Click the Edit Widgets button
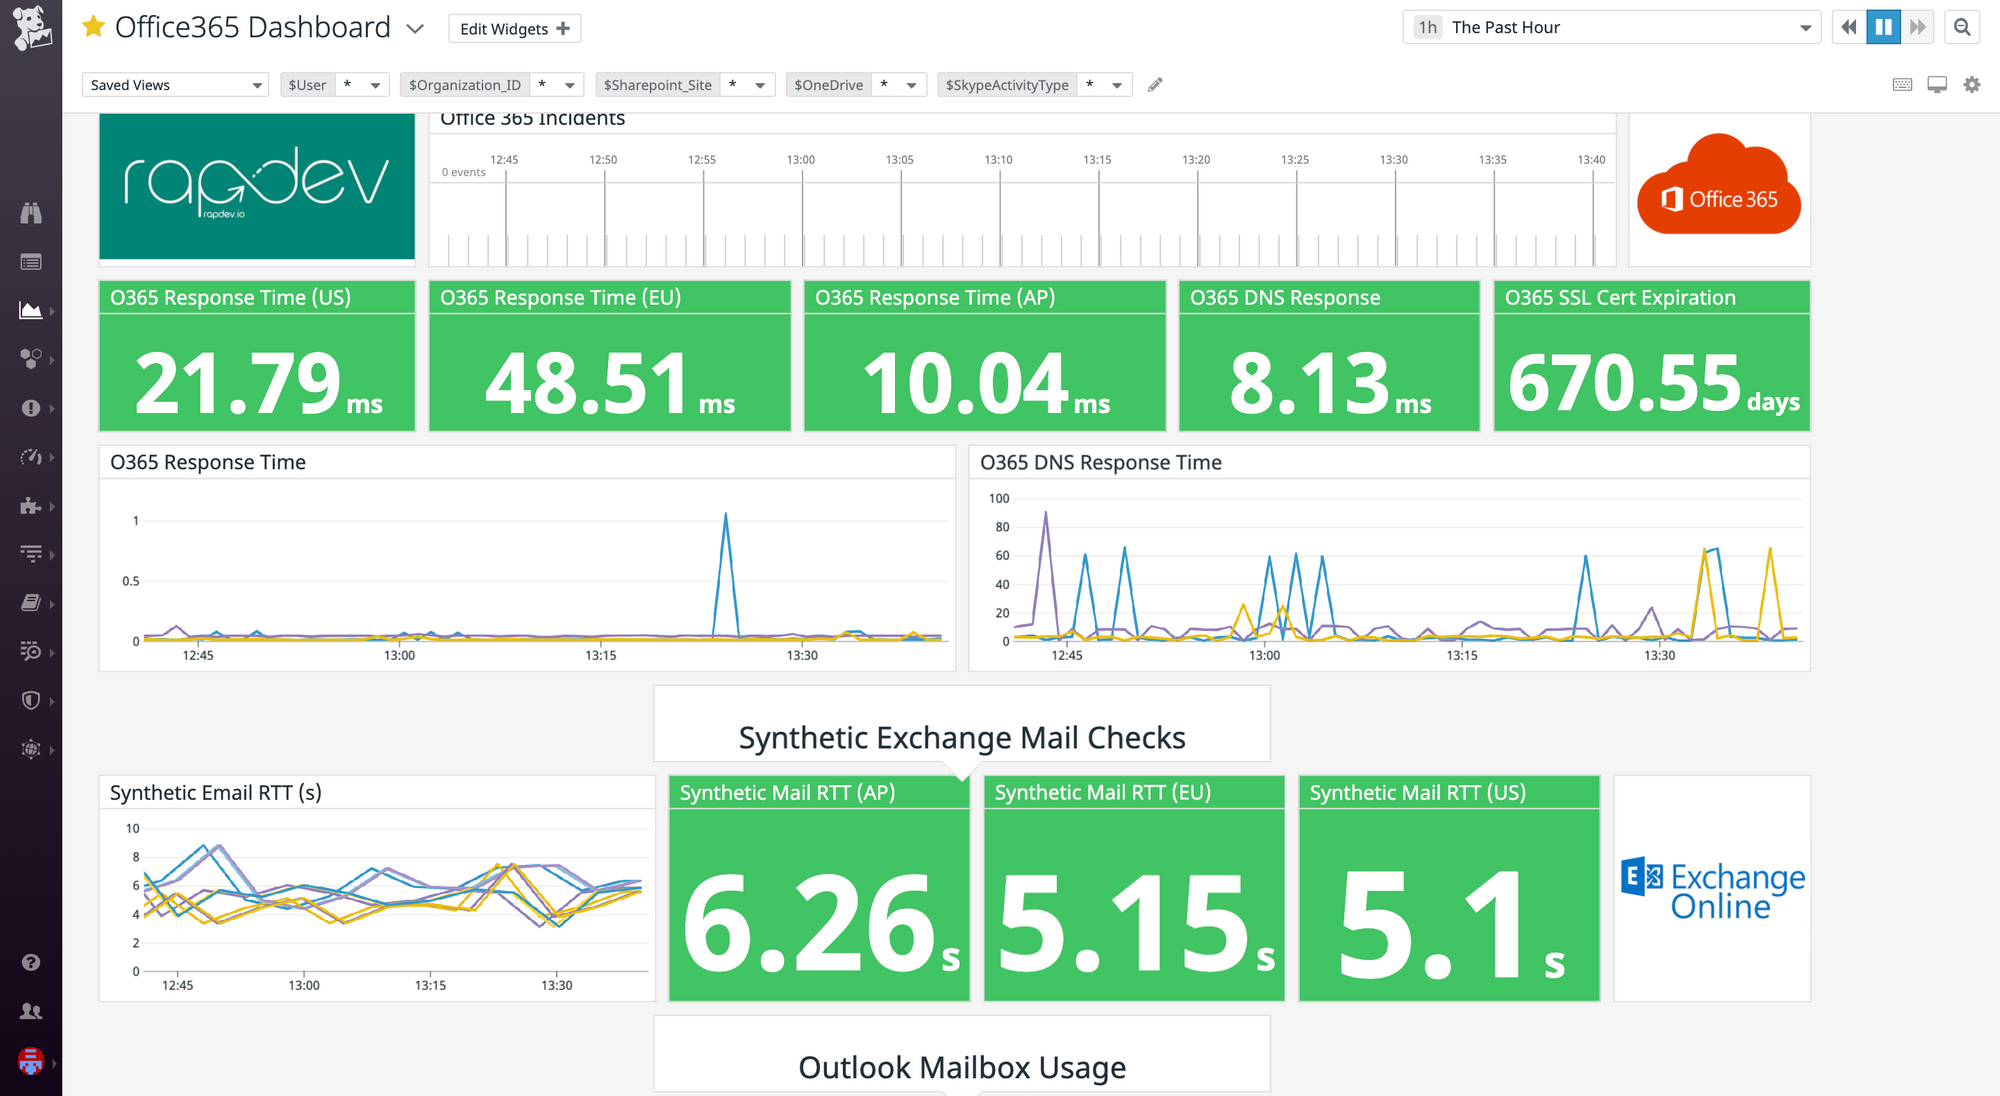Viewport: 2000px width, 1096px height. (515, 29)
